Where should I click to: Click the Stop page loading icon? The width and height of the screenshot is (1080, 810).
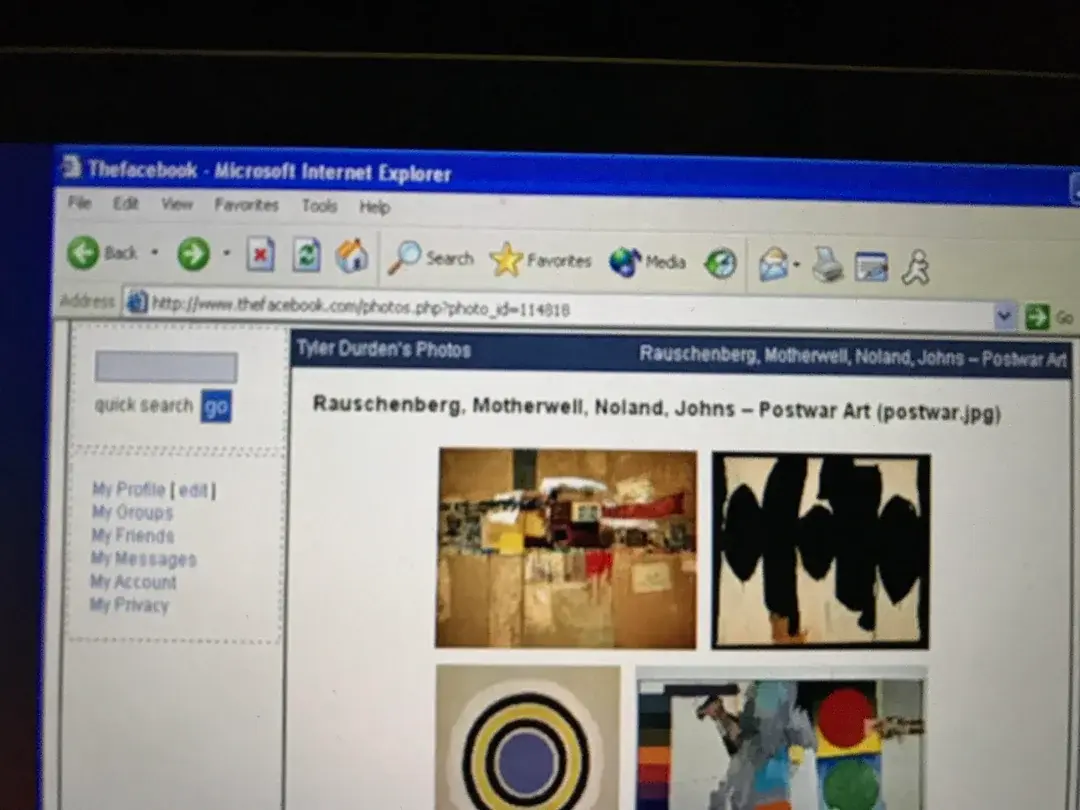(260, 255)
